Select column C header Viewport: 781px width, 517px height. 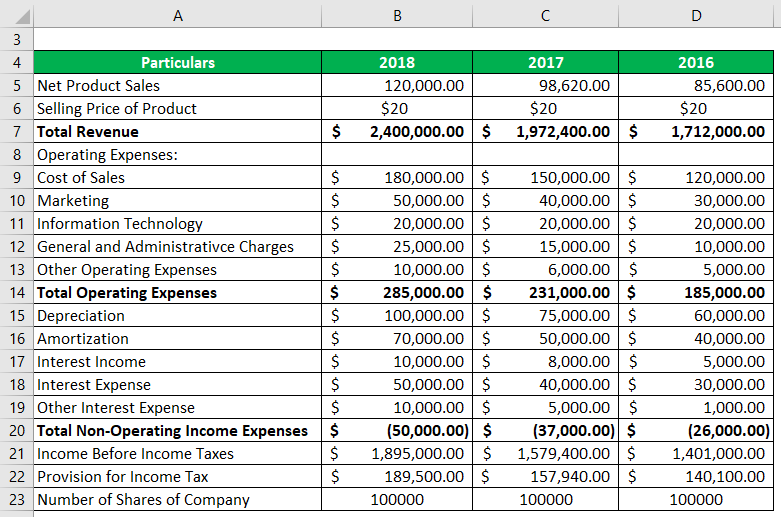545,15
